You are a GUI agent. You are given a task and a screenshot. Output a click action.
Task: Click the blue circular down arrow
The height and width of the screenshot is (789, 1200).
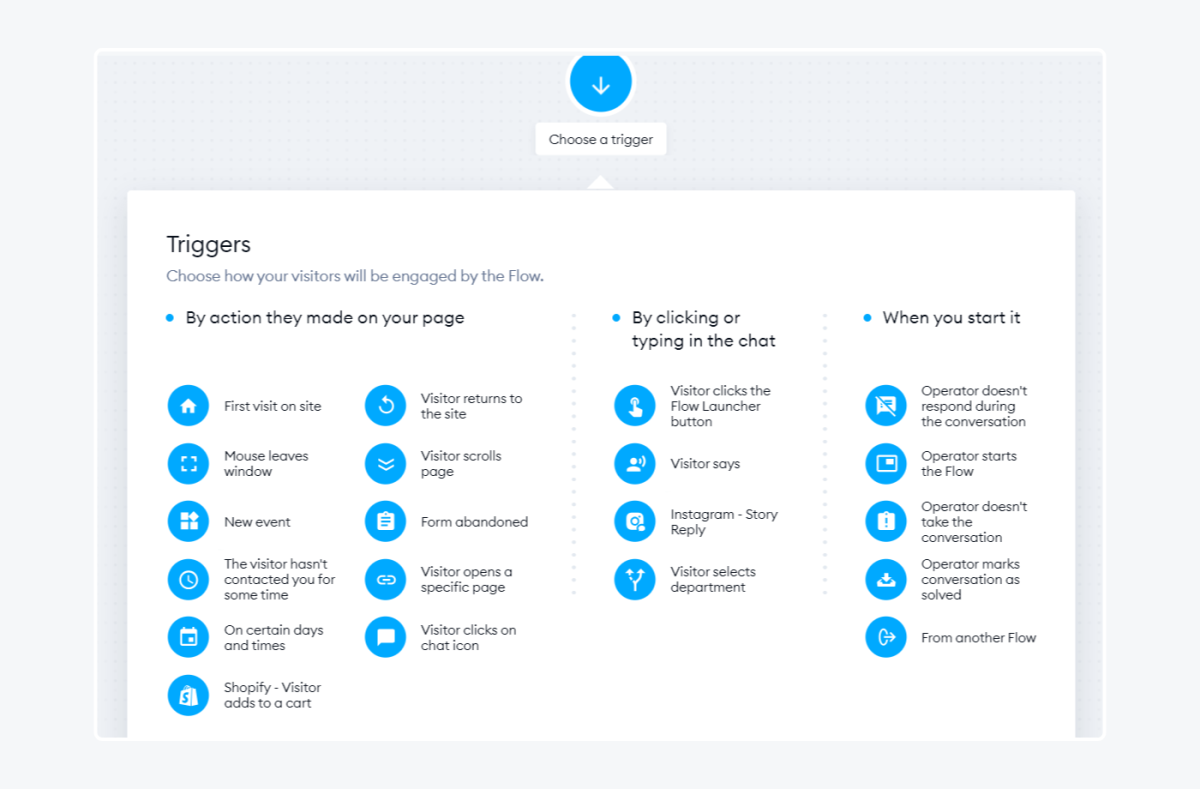pyautogui.click(x=600, y=83)
